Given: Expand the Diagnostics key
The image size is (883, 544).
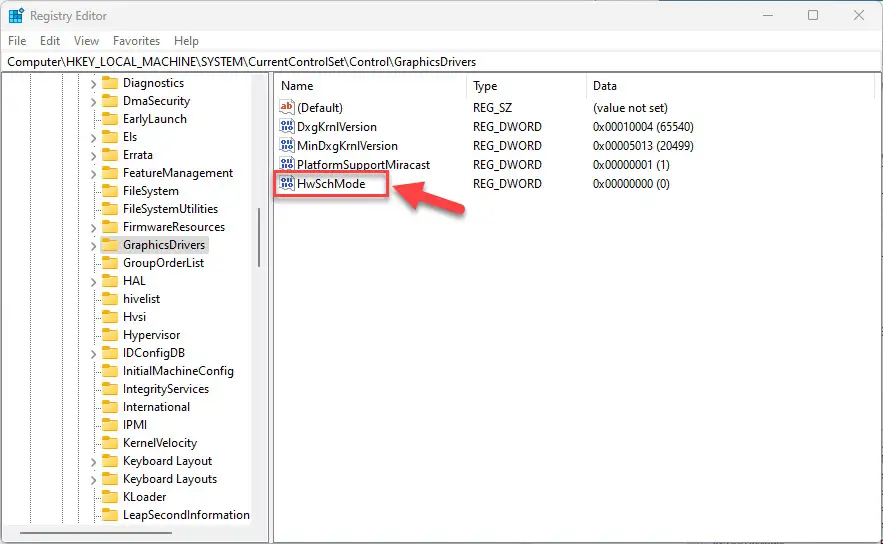Looking at the screenshot, I should (93, 84).
